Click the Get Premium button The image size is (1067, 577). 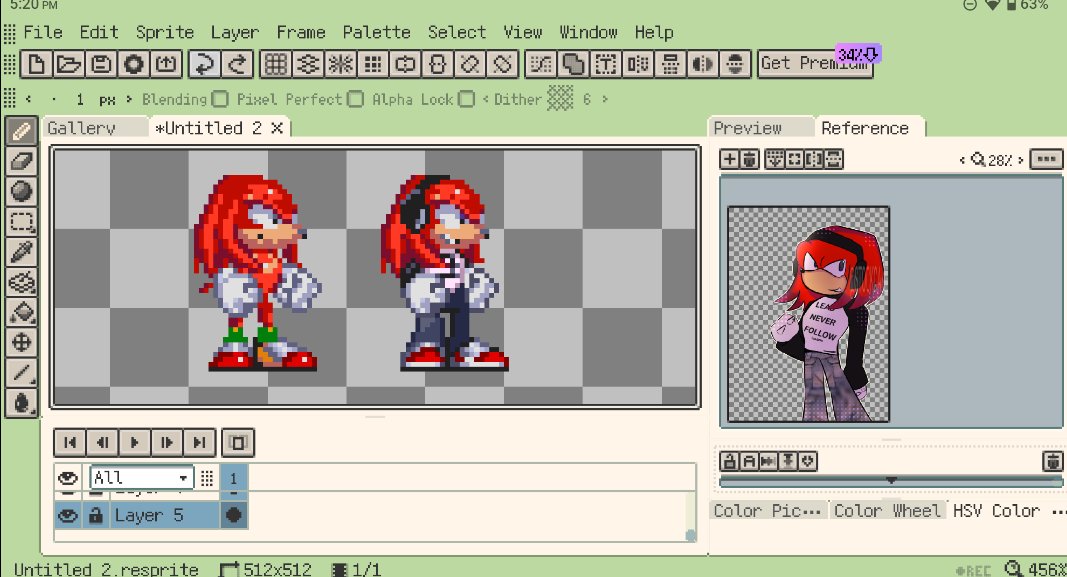point(815,64)
